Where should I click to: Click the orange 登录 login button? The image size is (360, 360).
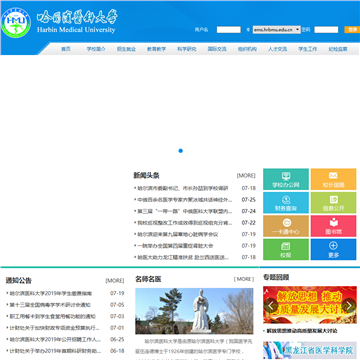point(352,30)
